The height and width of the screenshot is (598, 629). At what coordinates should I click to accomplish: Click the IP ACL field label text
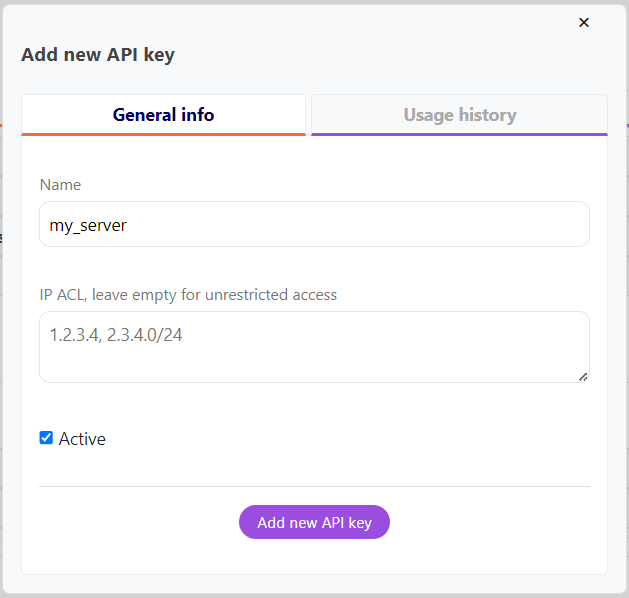click(x=188, y=295)
